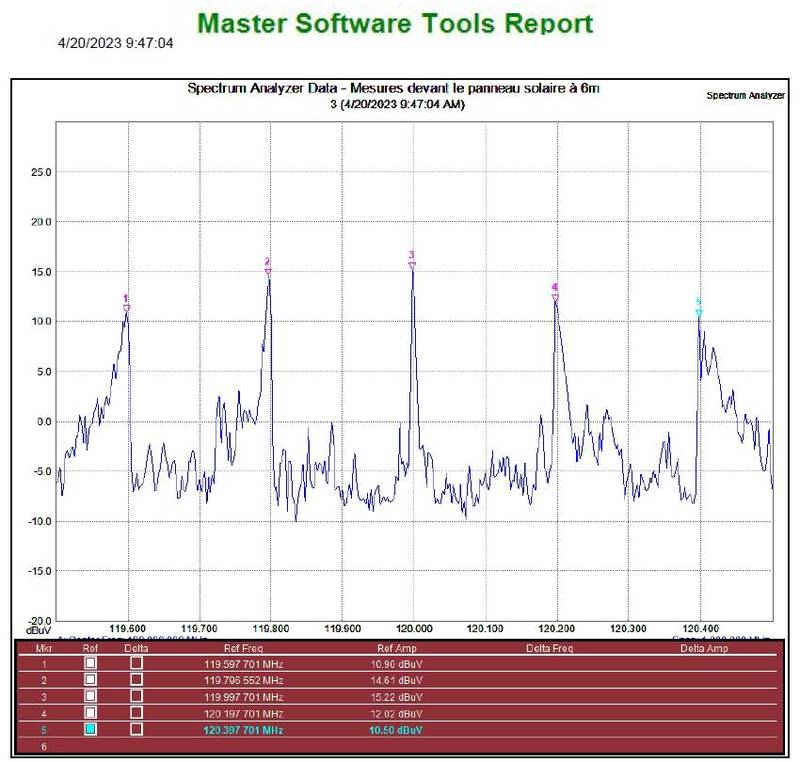800x762 pixels.
Task: Click the cyan marker 5 triangle
Action: [699, 313]
